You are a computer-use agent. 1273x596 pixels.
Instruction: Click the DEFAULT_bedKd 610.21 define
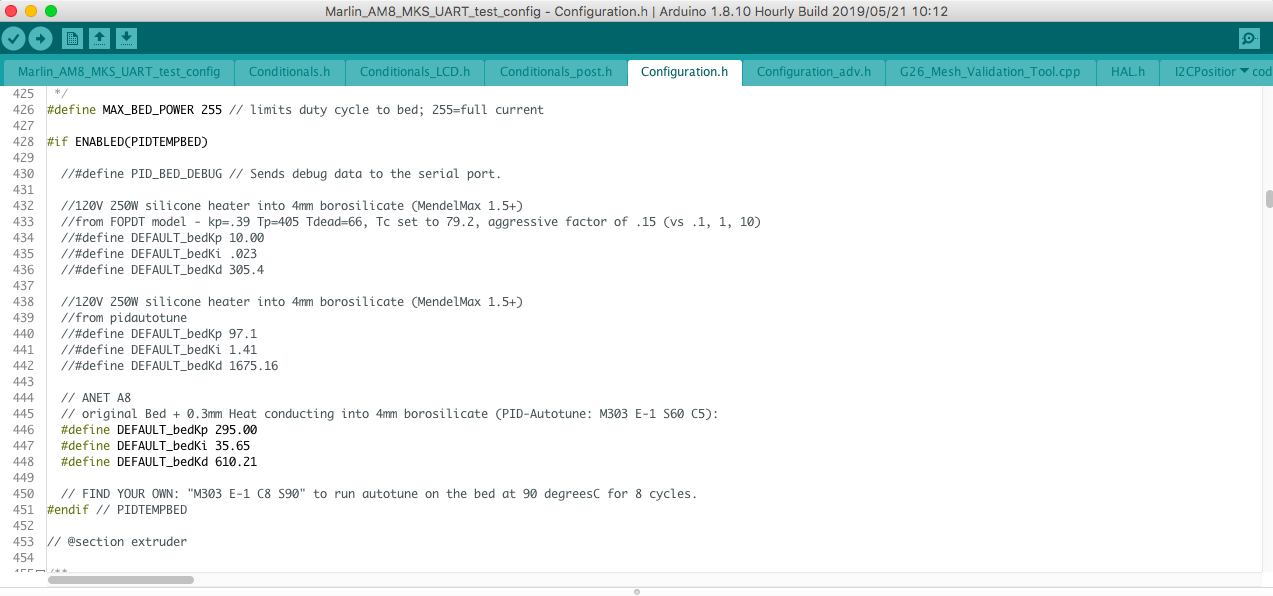click(159, 462)
